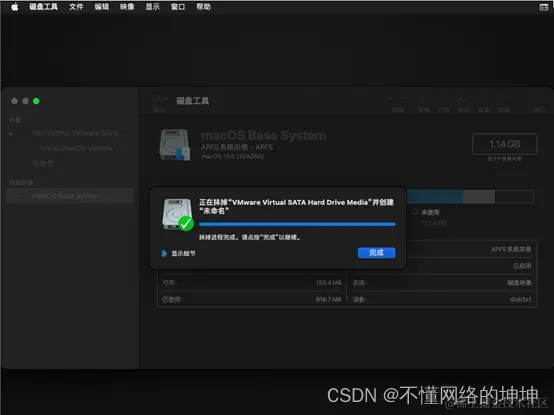This screenshot has width=554, height=415.
Task: Open the Apple menu
Action: click(x=15, y=7)
